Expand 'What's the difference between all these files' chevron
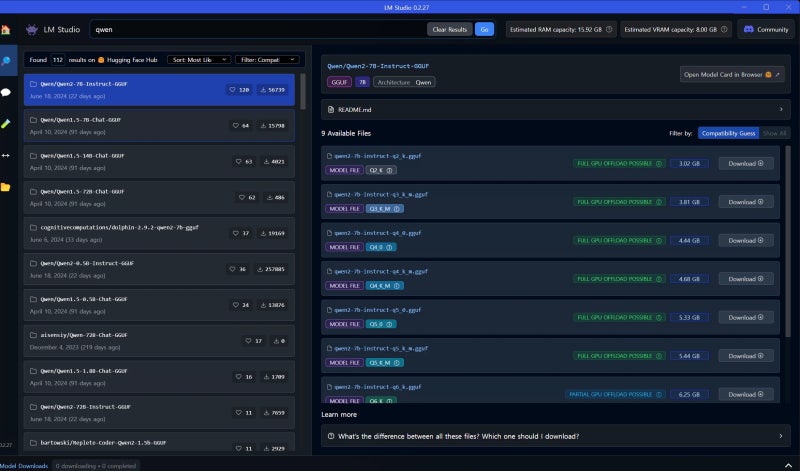Screen dimensions: 800x471 pos(781,436)
